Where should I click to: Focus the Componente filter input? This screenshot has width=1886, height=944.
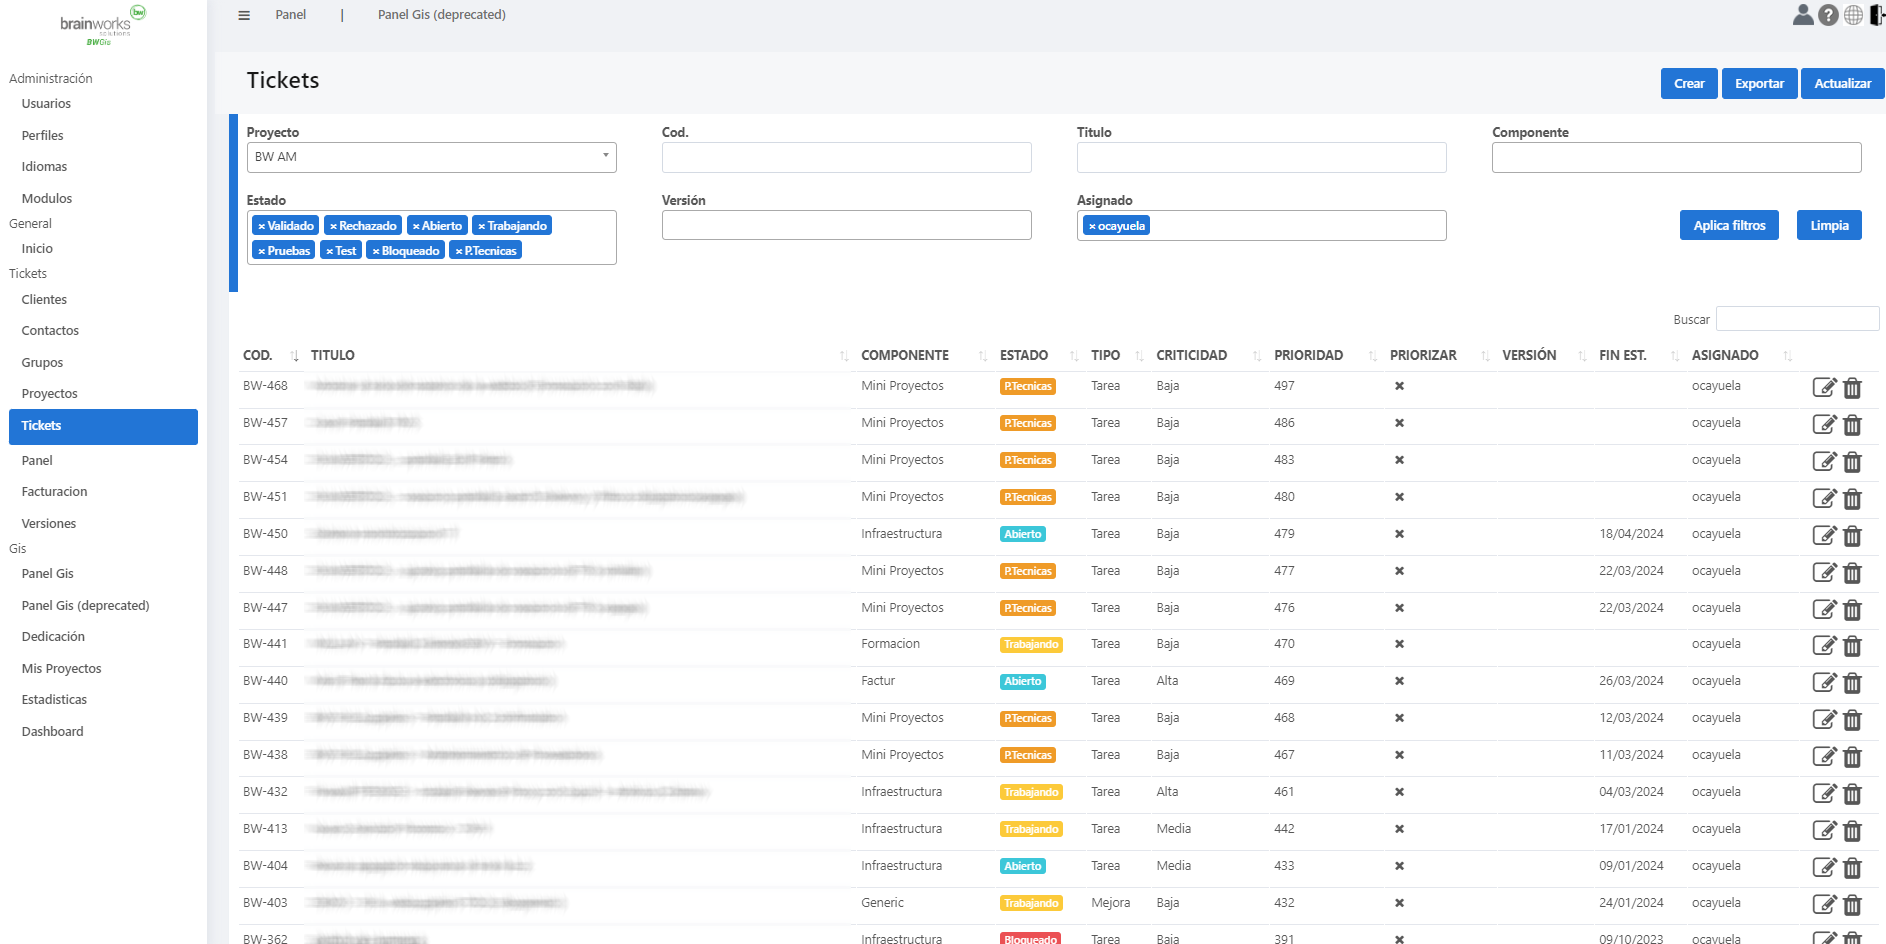tap(1676, 157)
